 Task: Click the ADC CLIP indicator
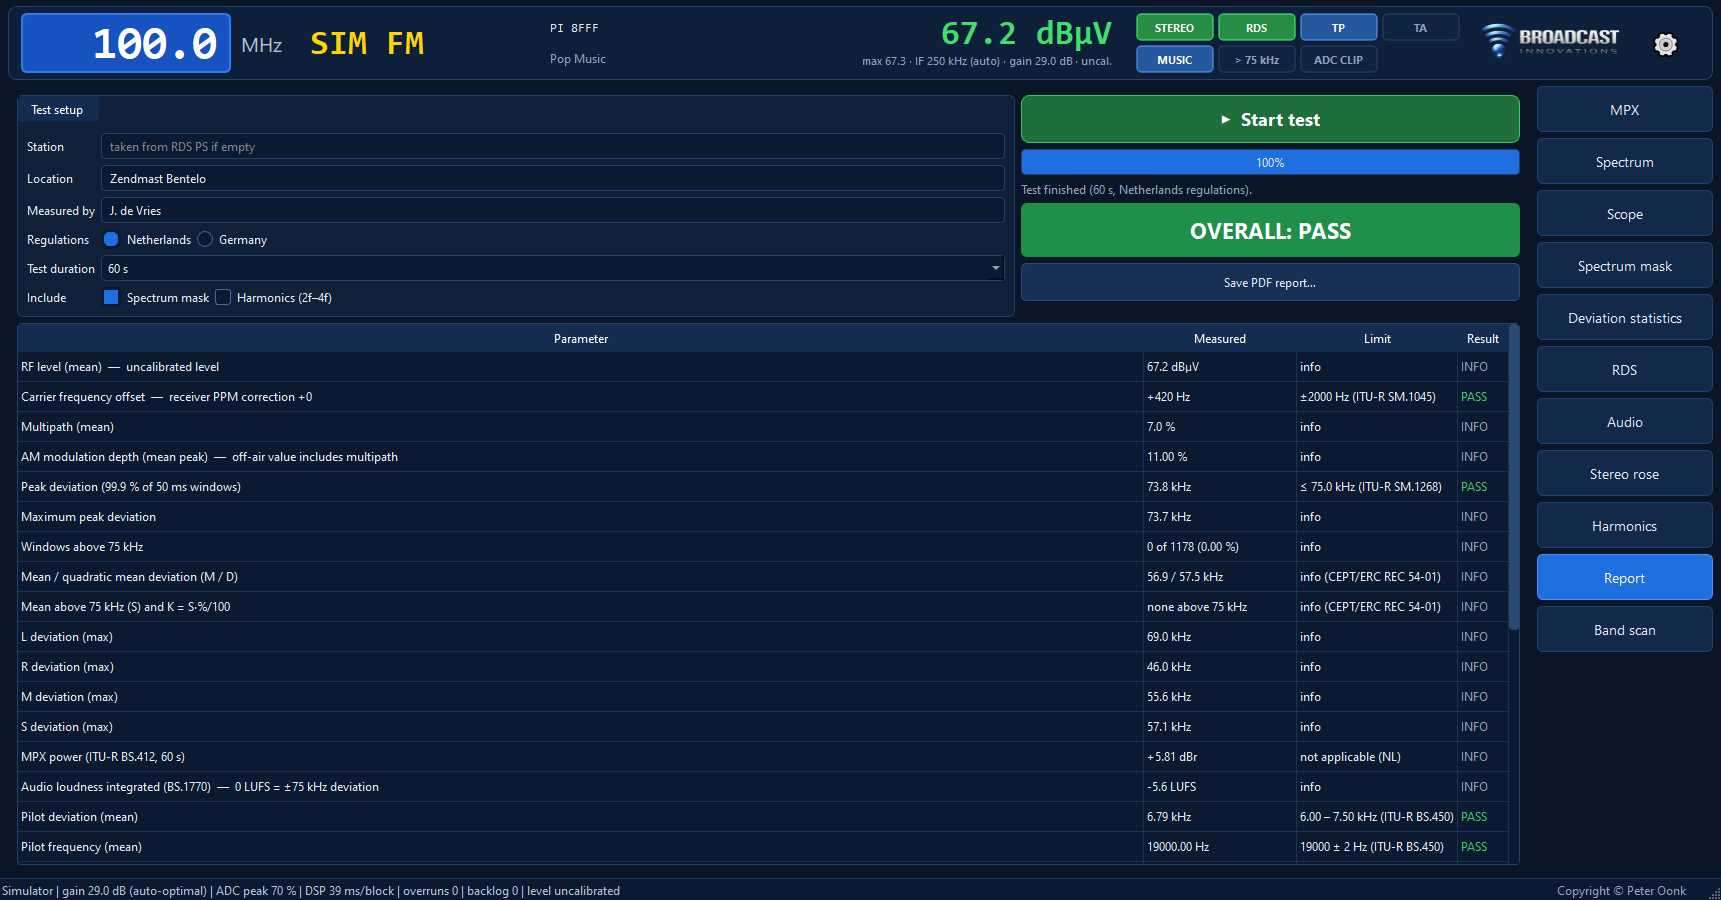1338,60
